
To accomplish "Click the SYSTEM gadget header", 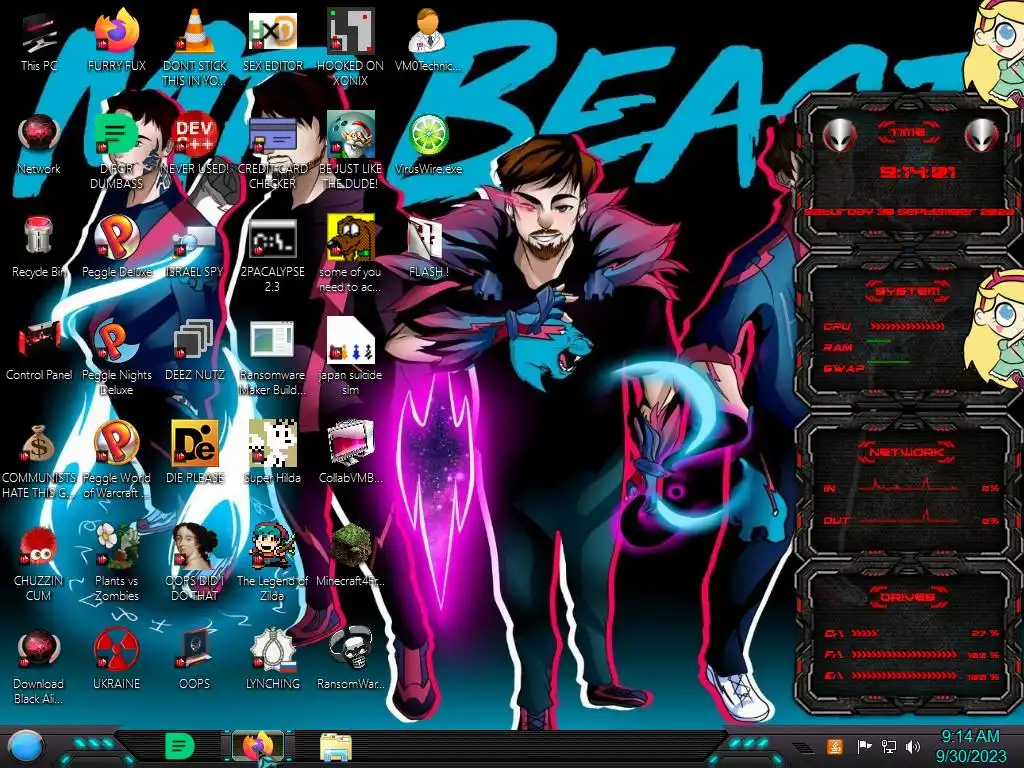I will pyautogui.click(x=908, y=291).
